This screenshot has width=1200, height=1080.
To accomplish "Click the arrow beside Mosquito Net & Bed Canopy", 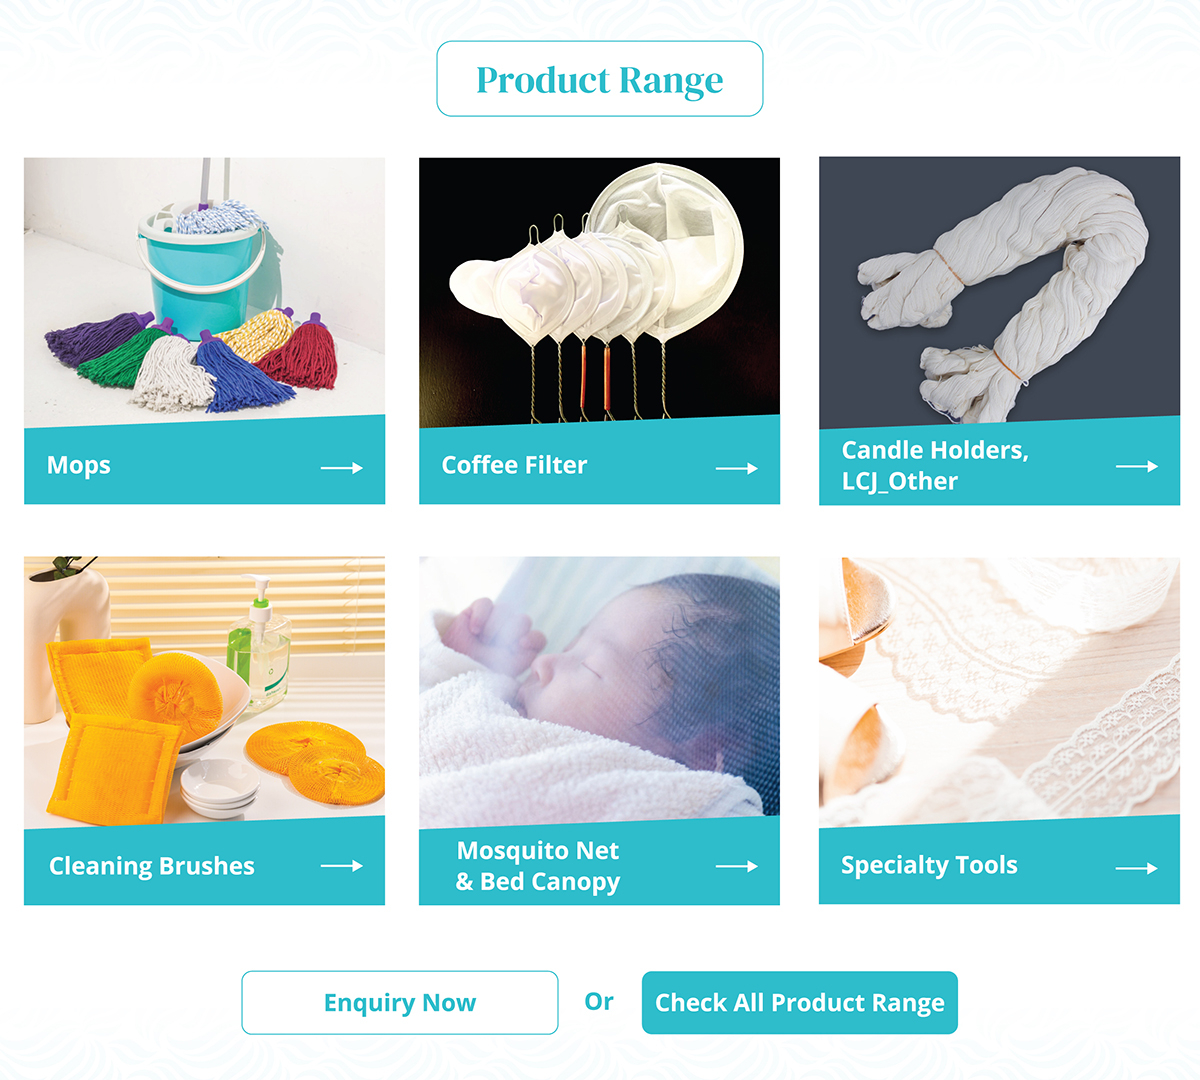I will (x=737, y=866).
